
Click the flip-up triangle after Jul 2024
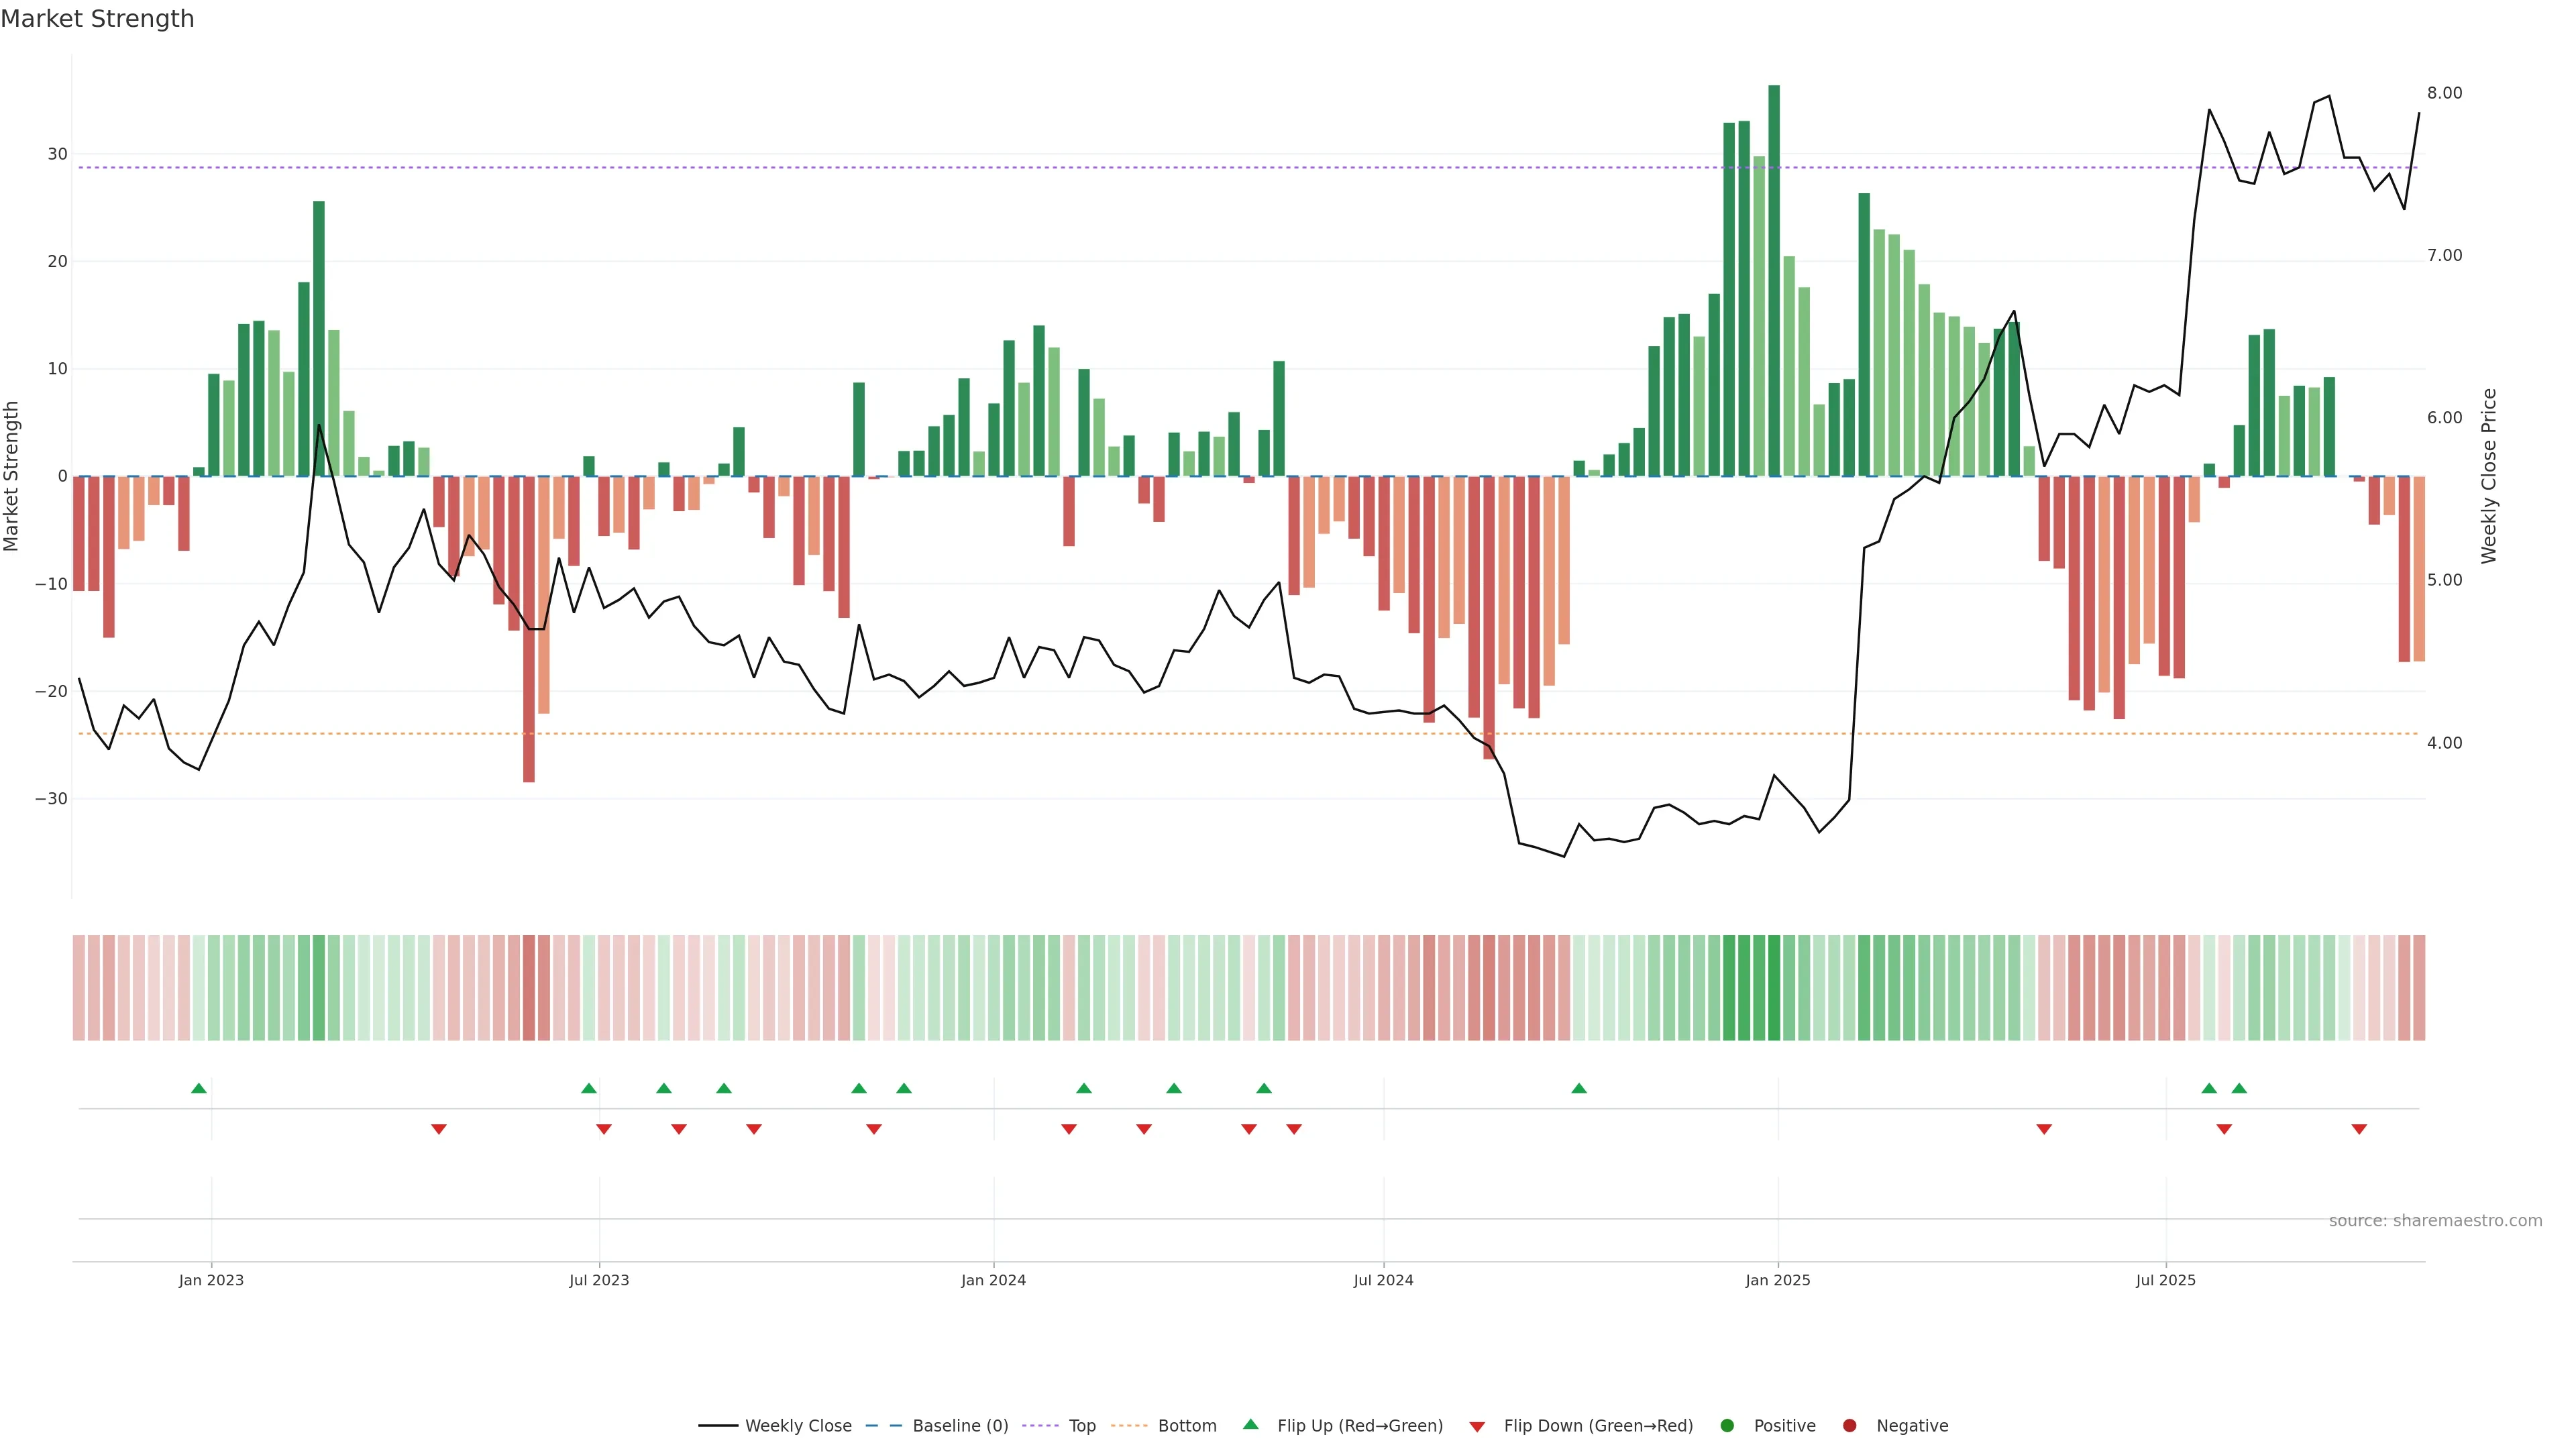pos(1579,1088)
